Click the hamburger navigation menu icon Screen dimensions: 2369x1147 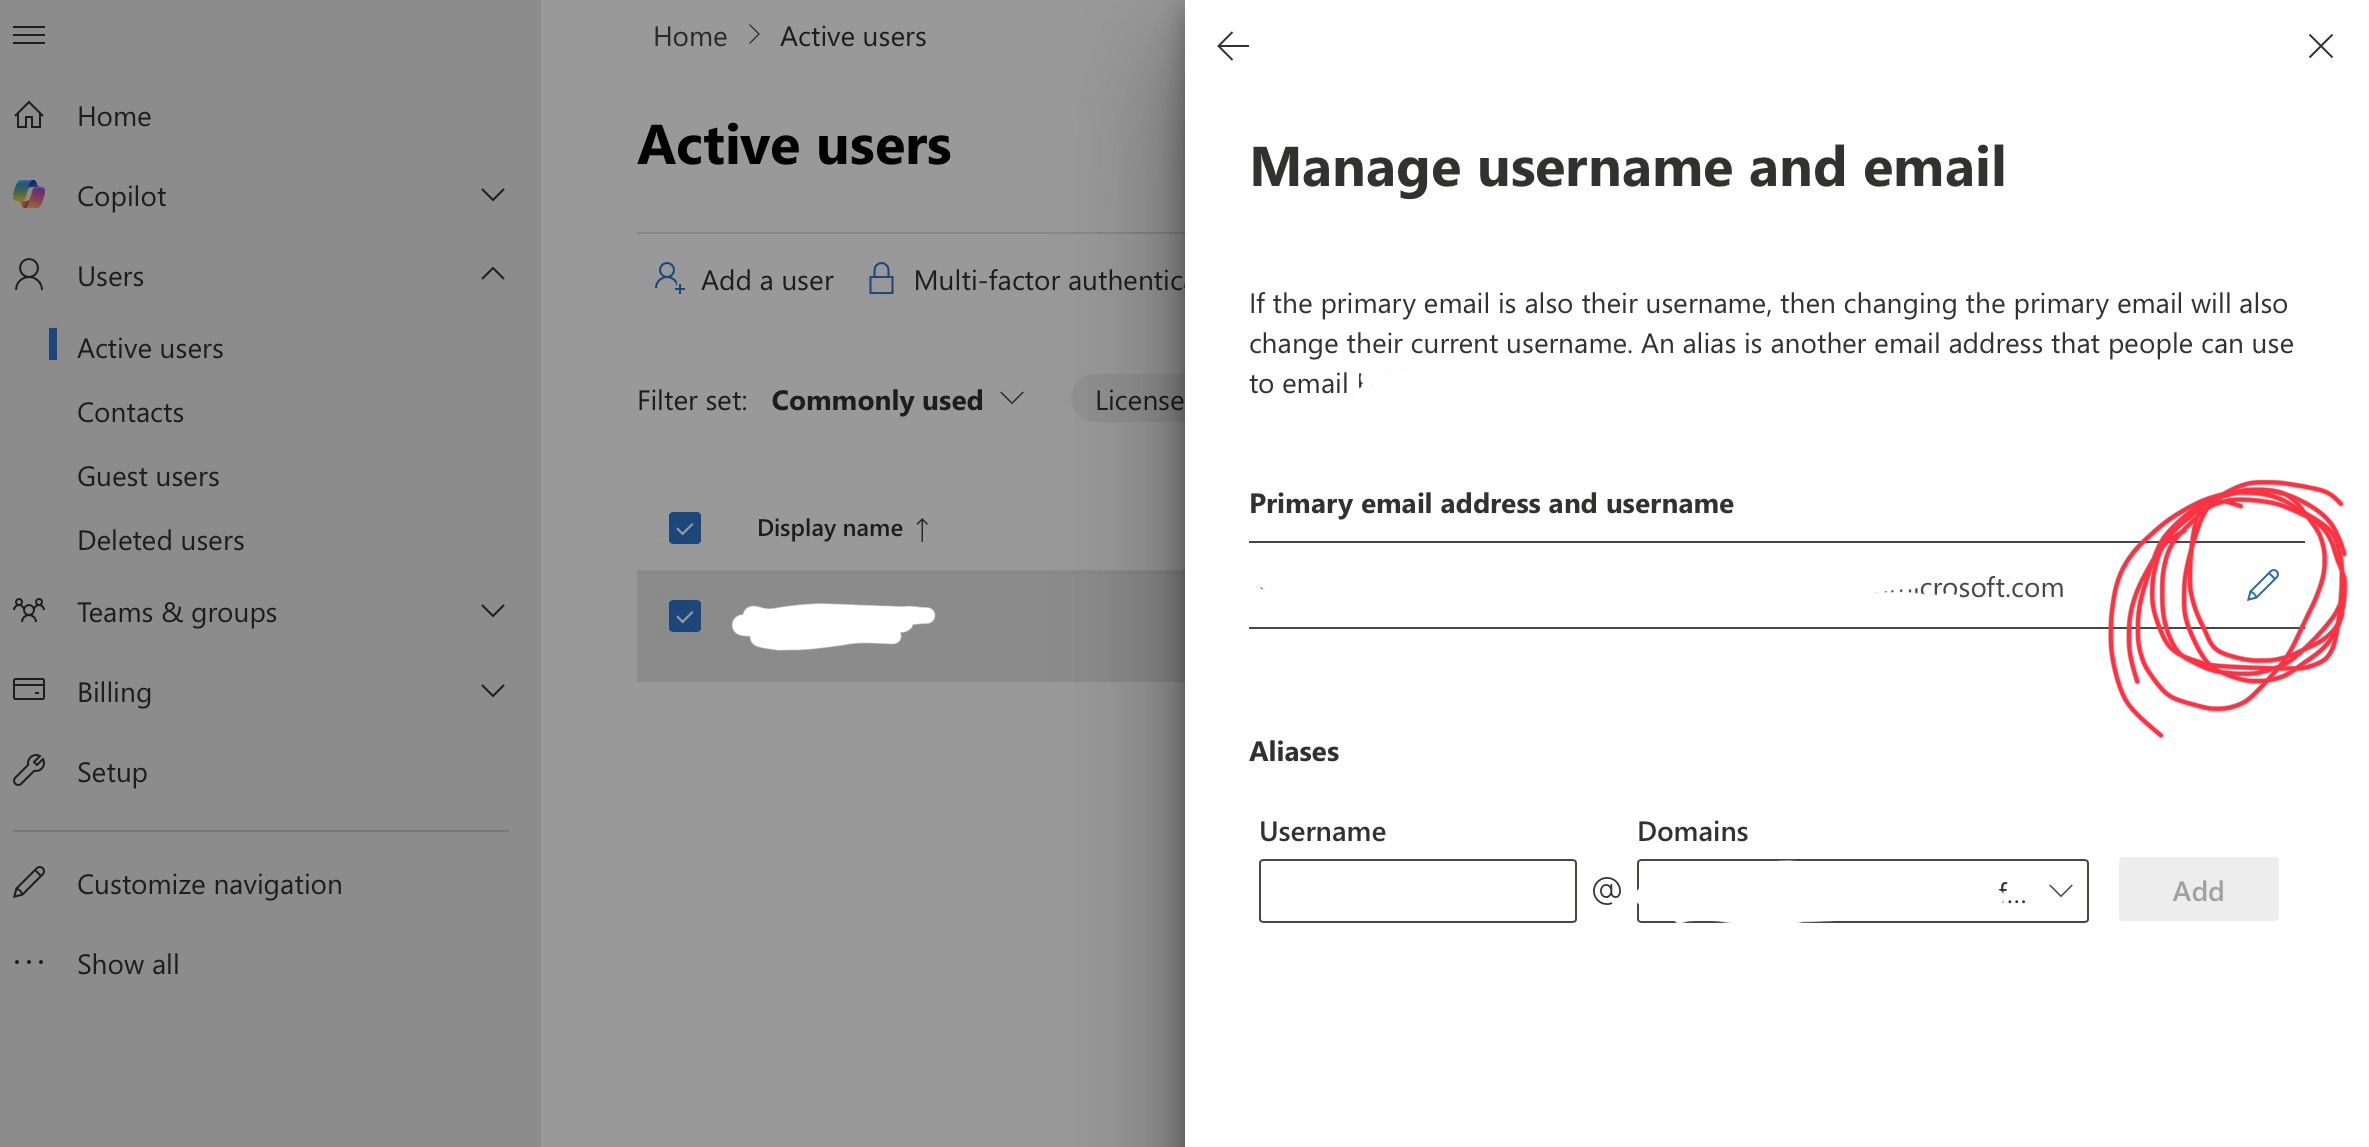[29, 35]
